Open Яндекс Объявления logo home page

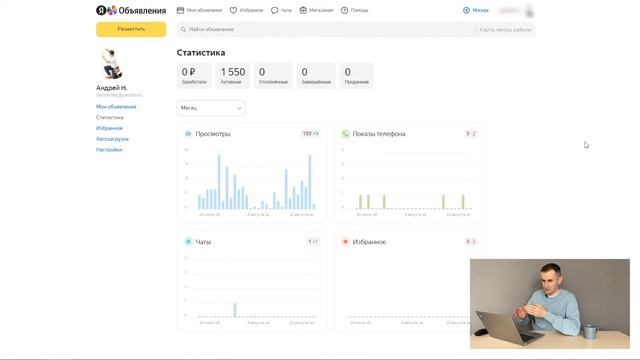click(131, 10)
